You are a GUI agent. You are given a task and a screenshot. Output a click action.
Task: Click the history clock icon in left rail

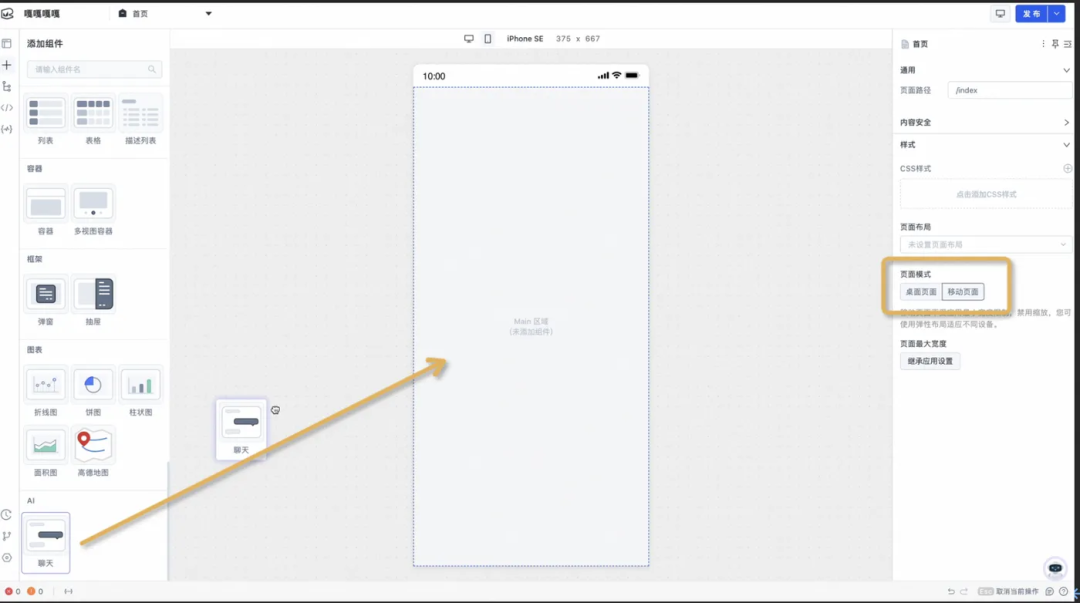(7, 515)
